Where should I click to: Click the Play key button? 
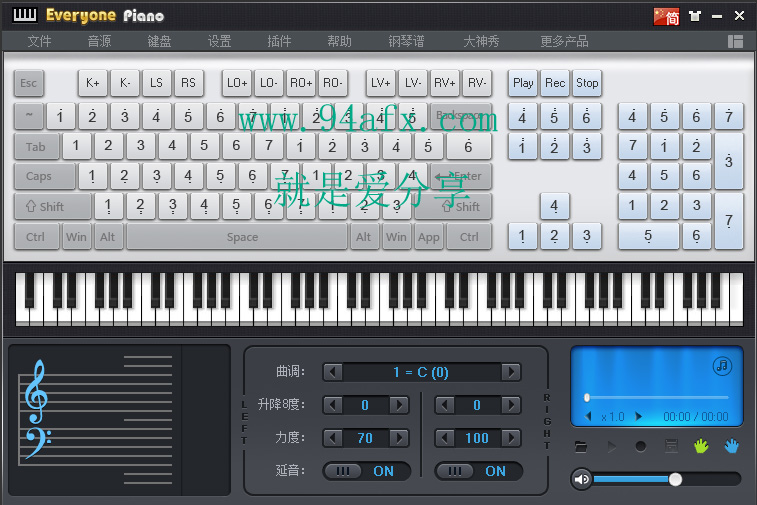(x=523, y=83)
